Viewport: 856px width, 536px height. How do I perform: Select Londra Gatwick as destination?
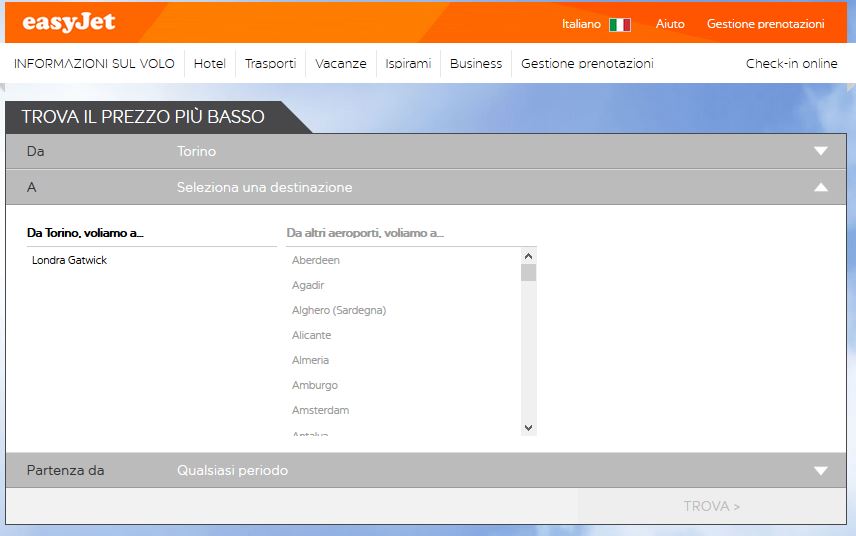69,260
